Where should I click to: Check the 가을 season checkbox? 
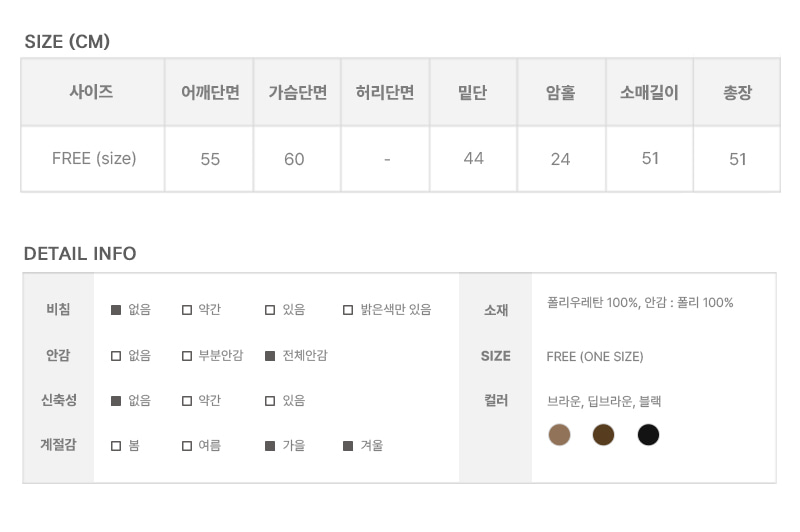[x=270, y=446]
